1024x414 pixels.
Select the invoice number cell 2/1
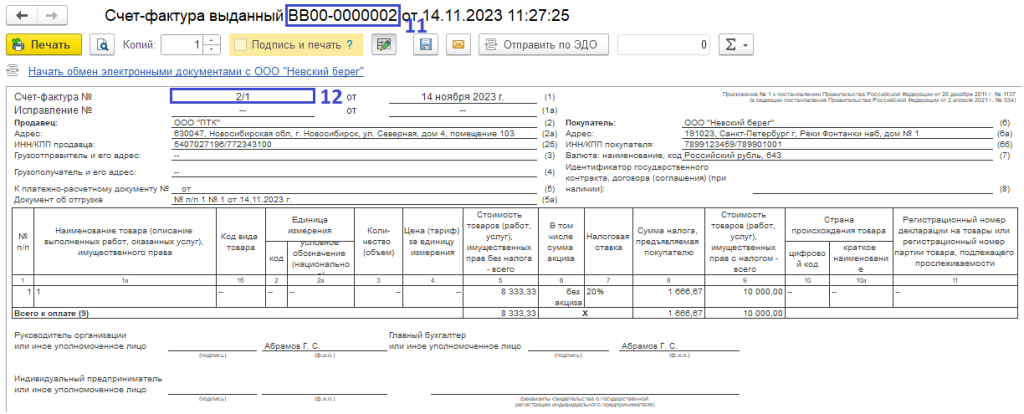point(242,96)
